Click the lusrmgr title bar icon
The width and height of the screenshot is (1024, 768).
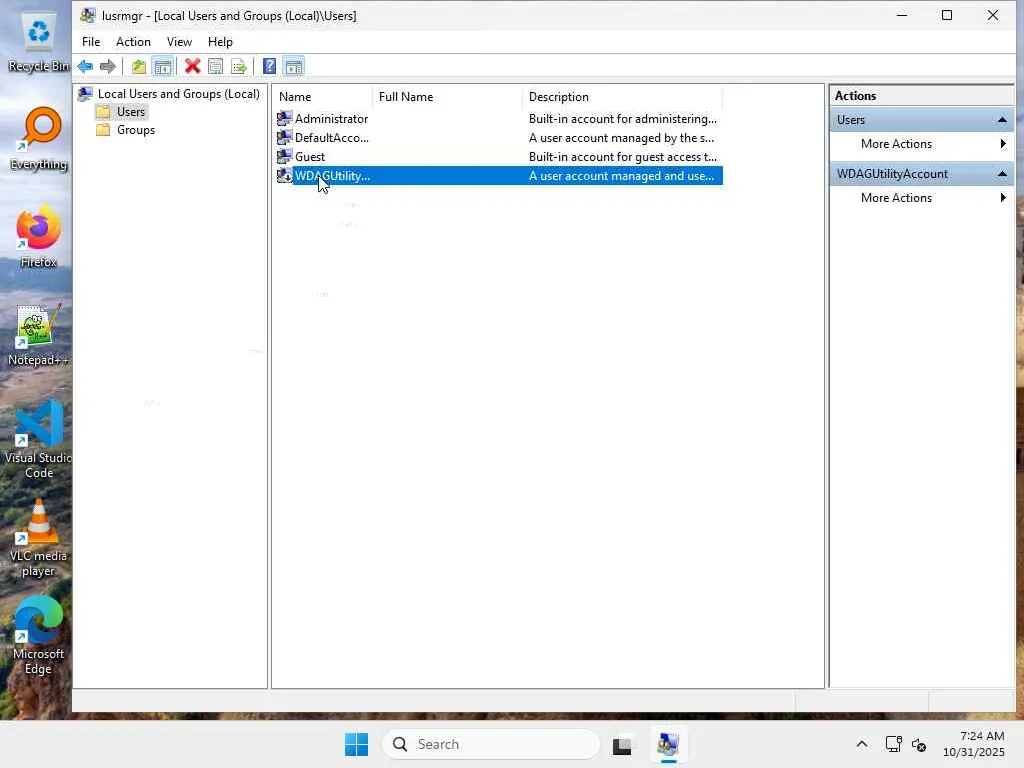[88, 15]
